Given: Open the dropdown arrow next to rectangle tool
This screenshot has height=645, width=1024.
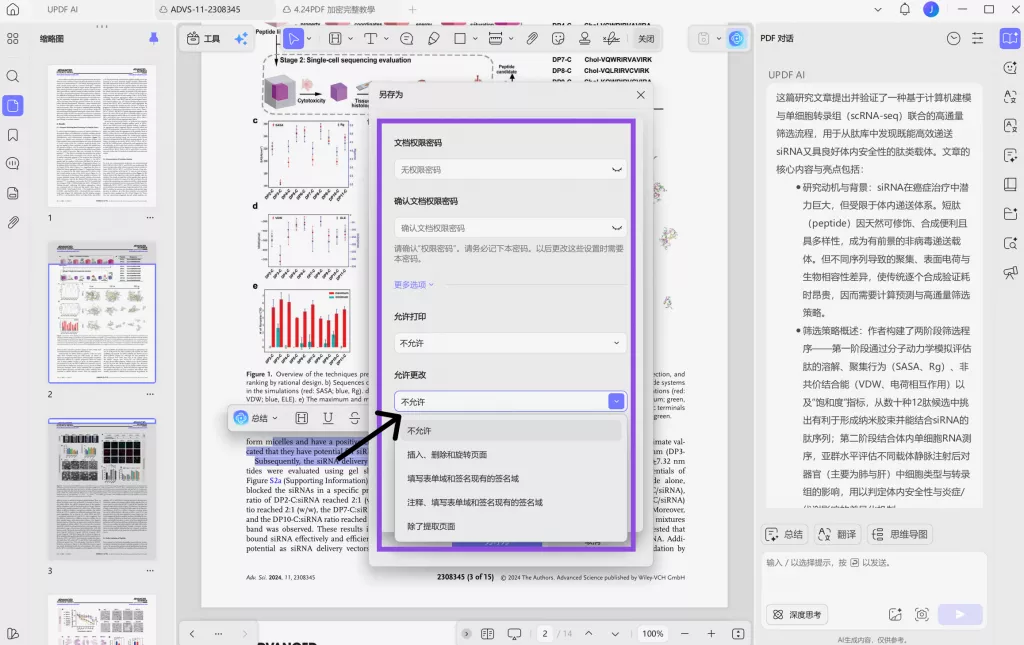Looking at the screenshot, I should pyautogui.click(x=475, y=39).
